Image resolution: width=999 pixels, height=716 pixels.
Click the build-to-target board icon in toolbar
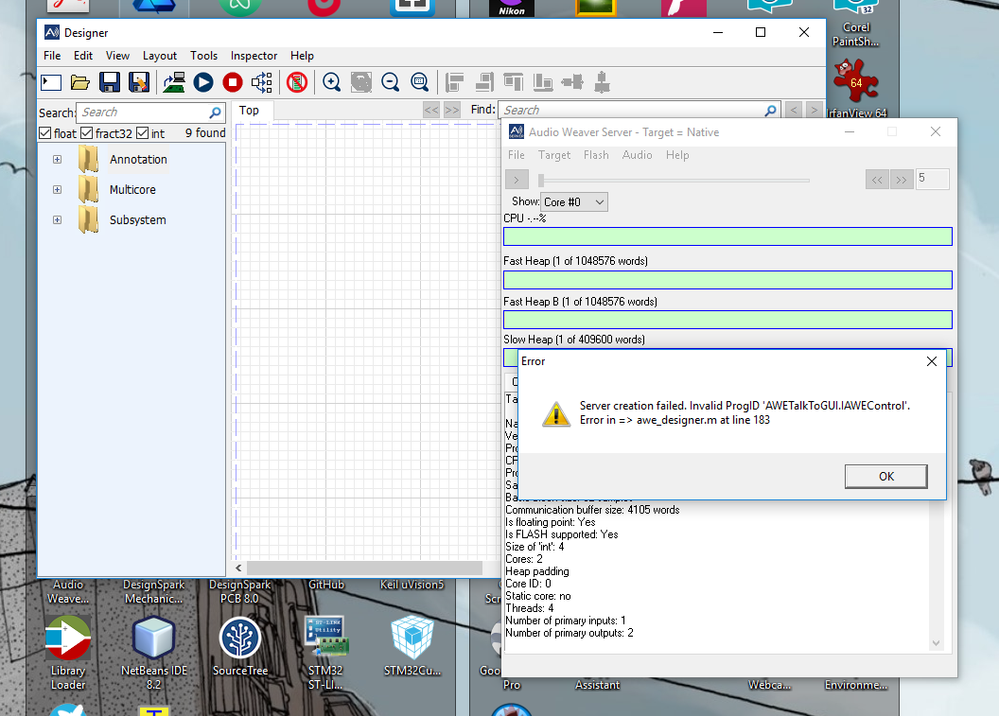pos(174,82)
